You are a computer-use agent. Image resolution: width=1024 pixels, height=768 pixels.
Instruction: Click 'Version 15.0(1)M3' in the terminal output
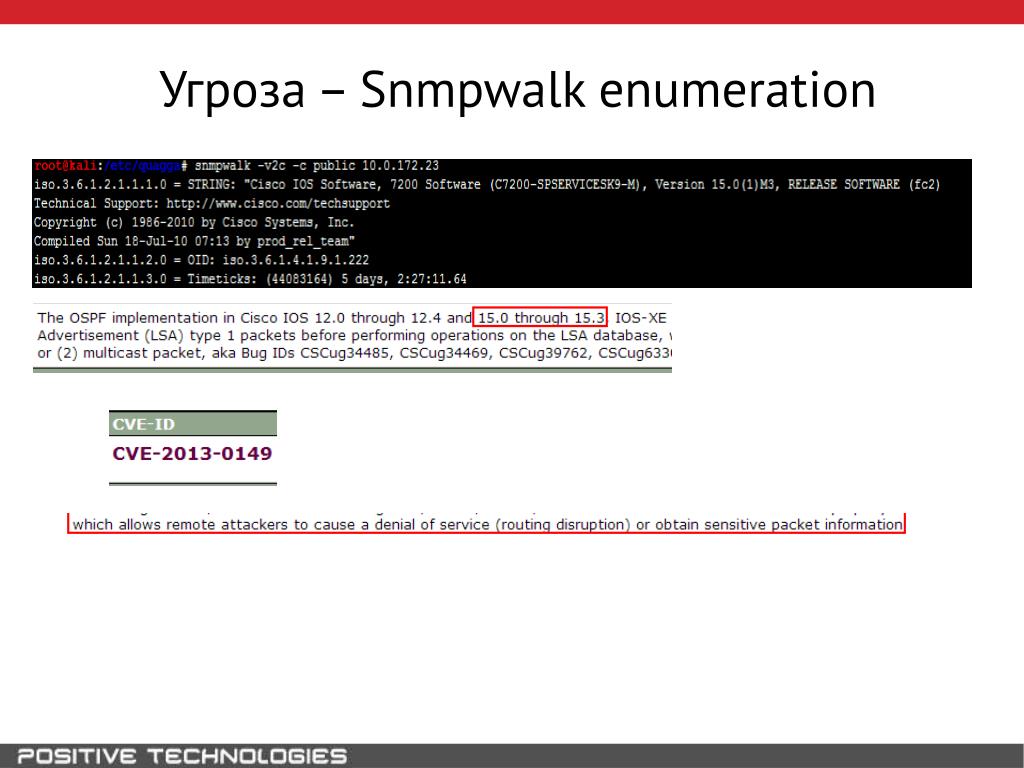click(716, 185)
